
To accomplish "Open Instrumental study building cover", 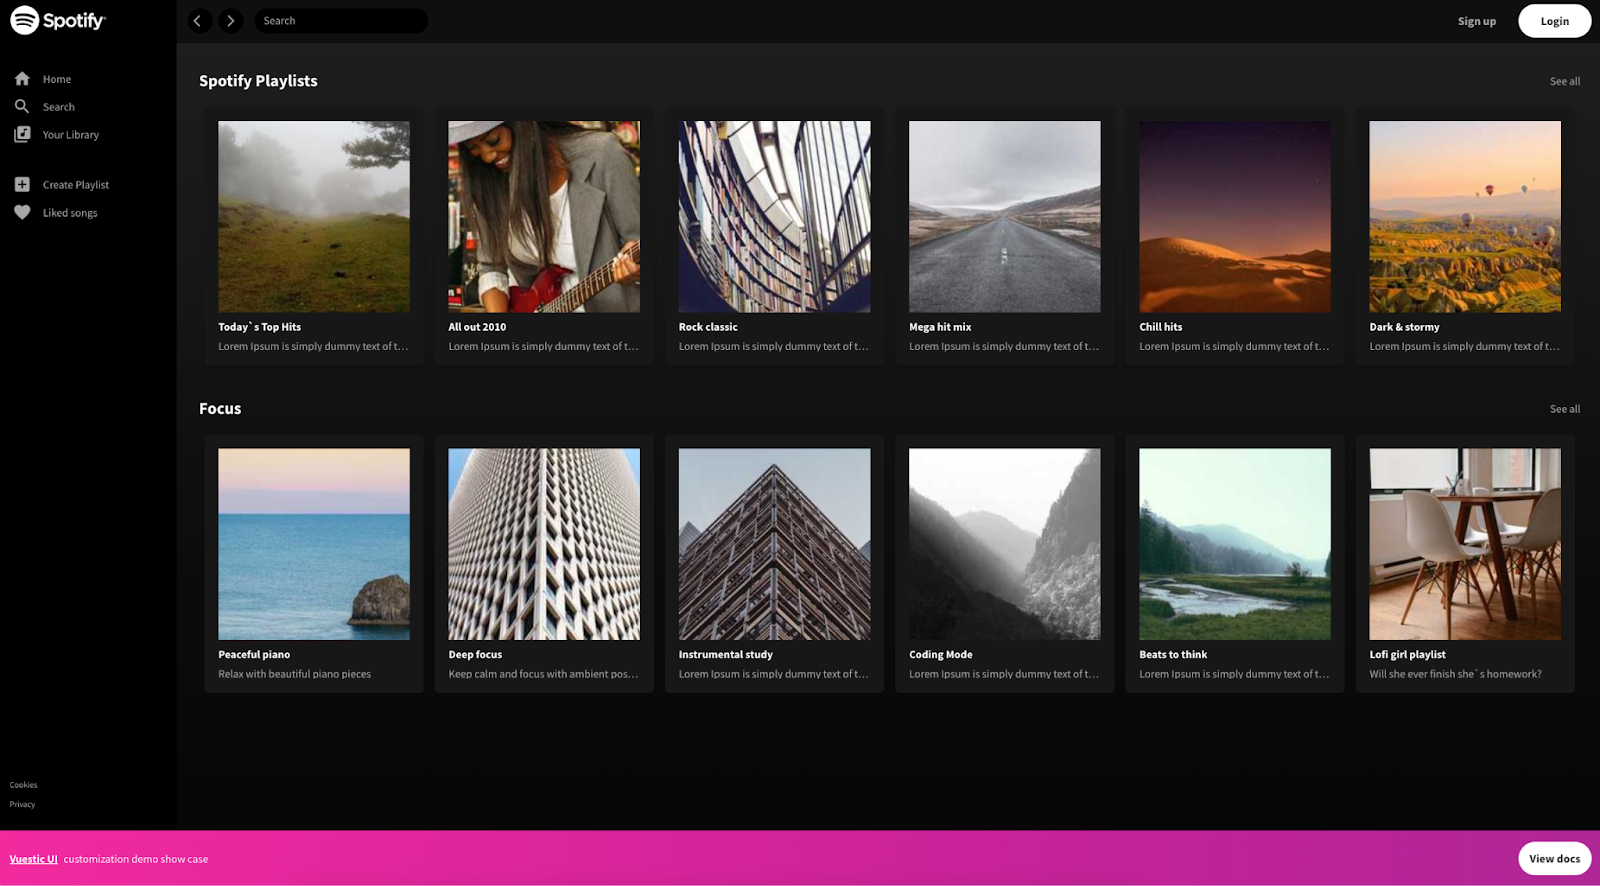I will (774, 544).
